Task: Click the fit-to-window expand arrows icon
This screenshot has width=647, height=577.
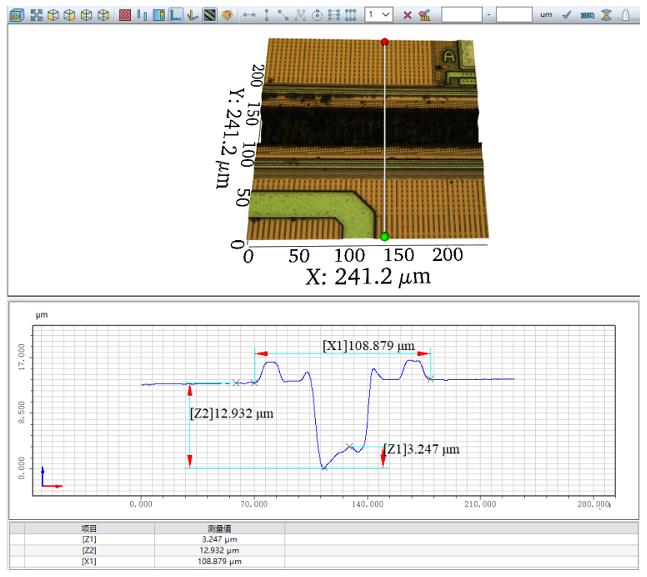Action: (x=36, y=15)
